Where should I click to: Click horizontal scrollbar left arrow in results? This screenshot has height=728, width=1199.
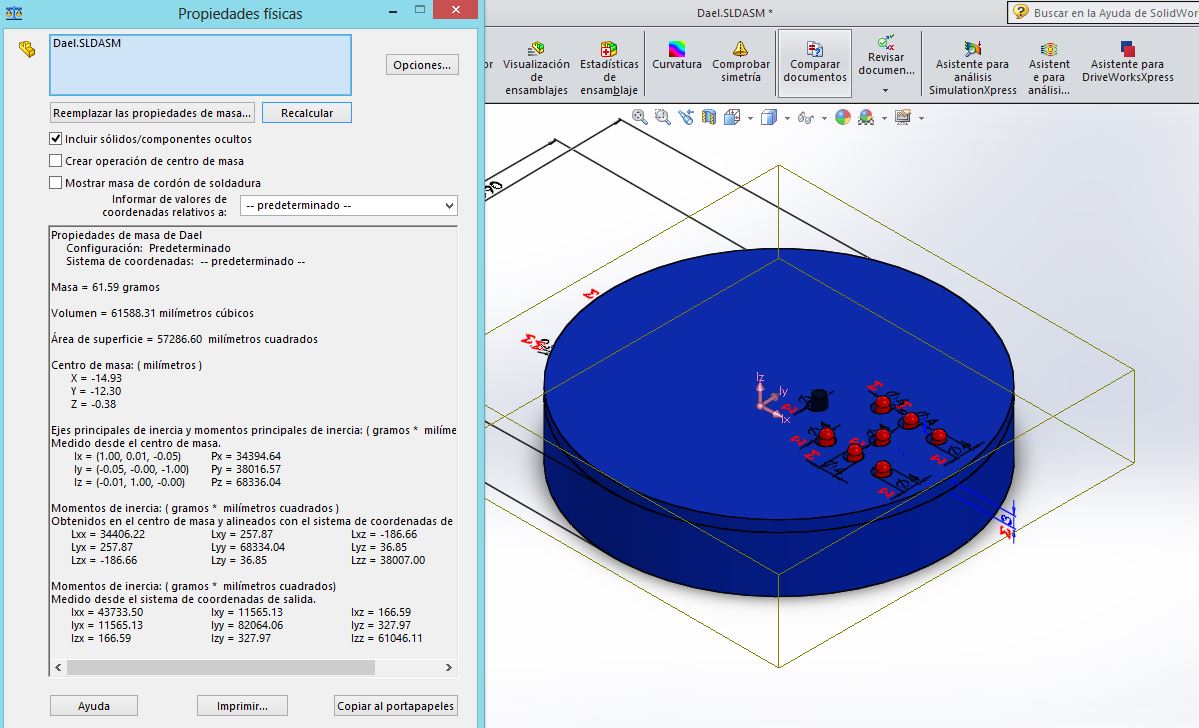[58, 668]
